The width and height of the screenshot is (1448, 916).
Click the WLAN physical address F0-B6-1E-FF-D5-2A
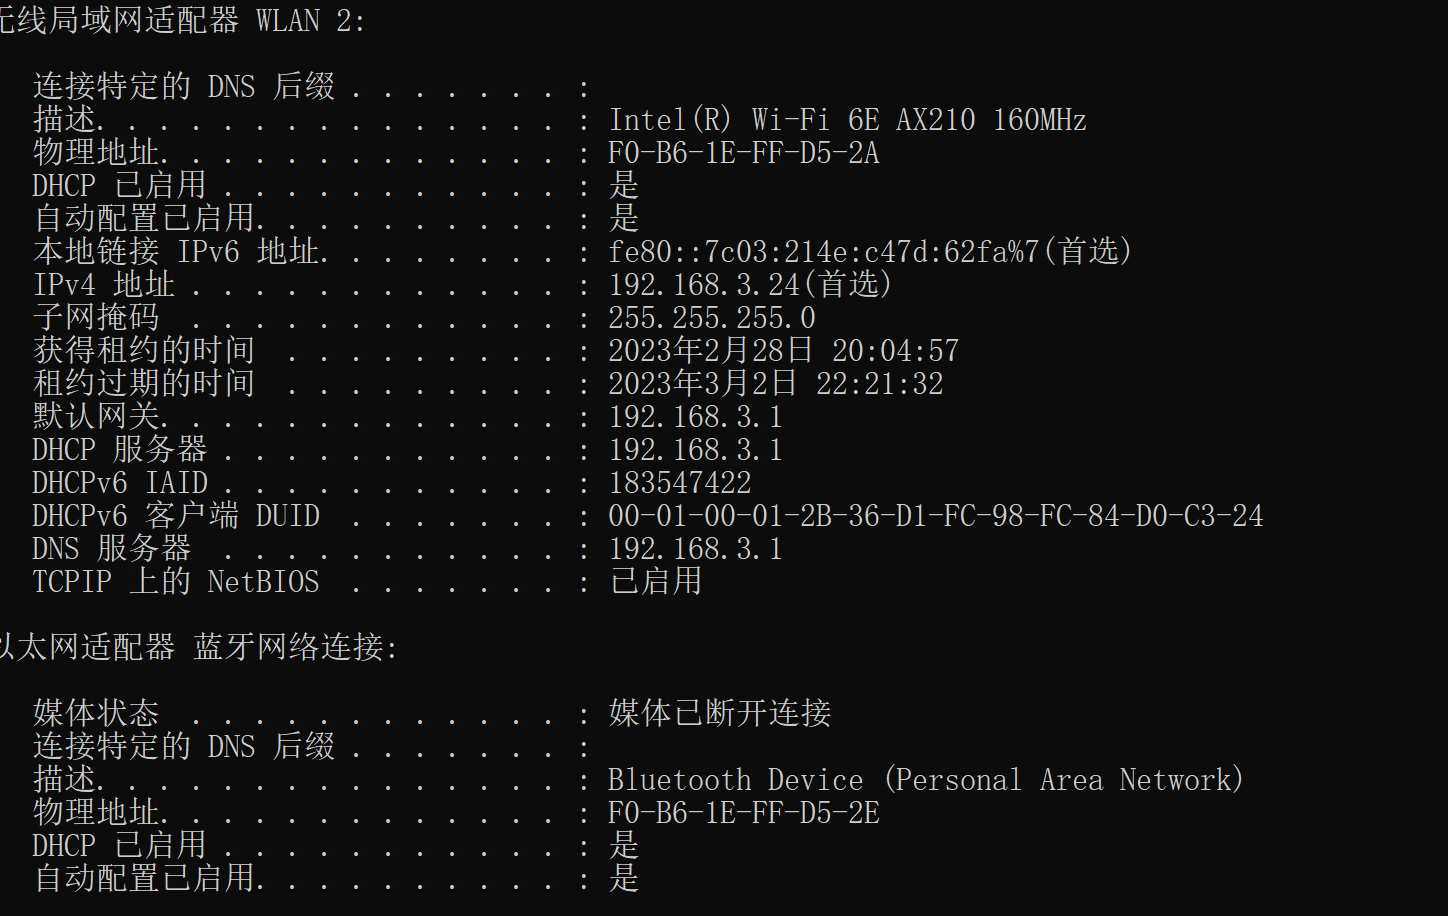(743, 153)
